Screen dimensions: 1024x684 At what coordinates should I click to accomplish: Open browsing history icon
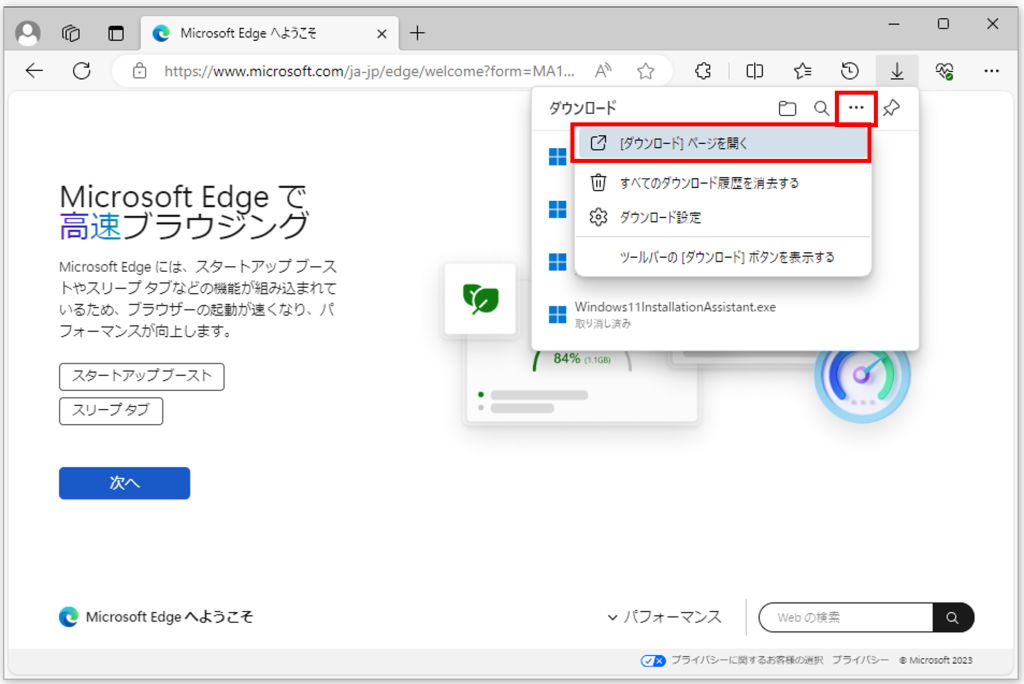(x=850, y=71)
